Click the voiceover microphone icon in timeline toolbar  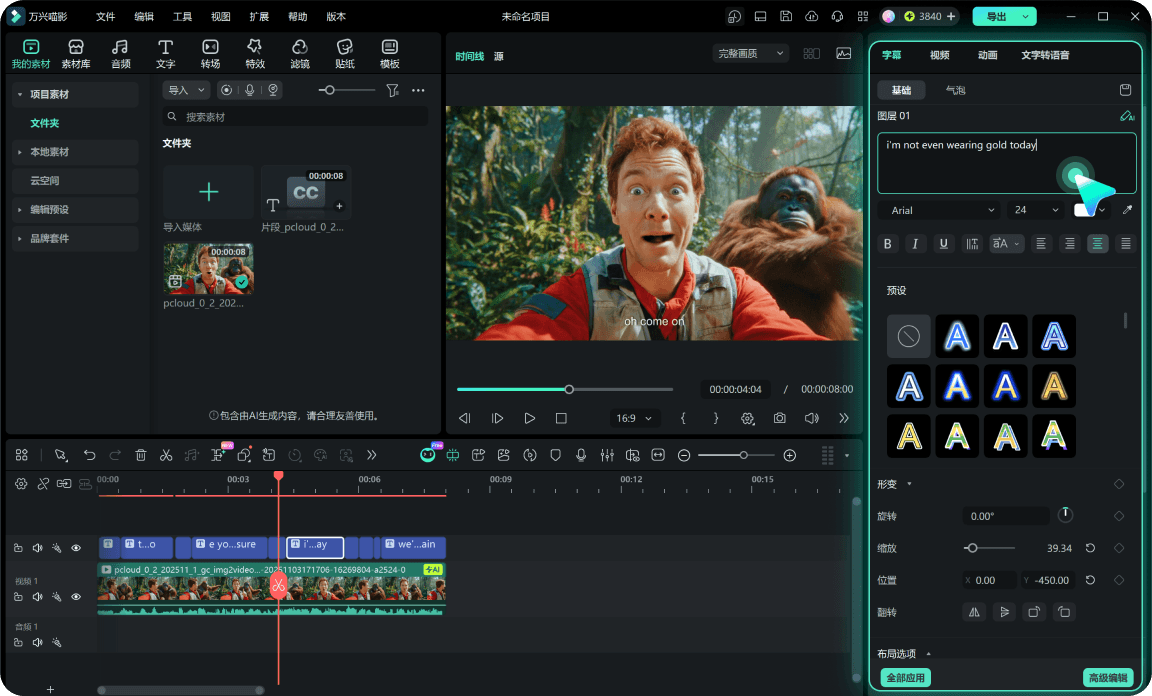click(x=581, y=456)
